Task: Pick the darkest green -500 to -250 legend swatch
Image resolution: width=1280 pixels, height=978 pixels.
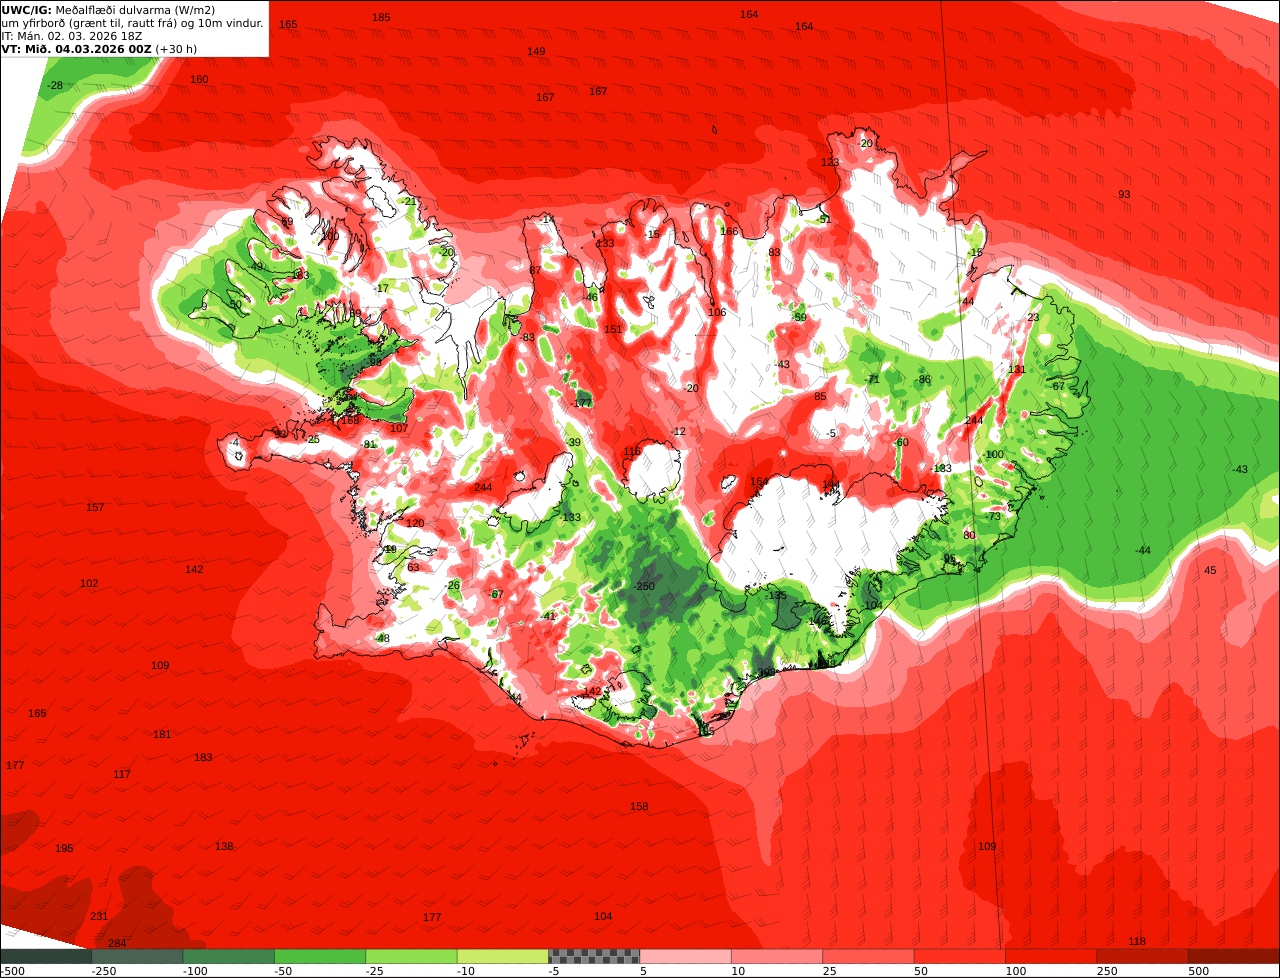Action: (x=46, y=956)
